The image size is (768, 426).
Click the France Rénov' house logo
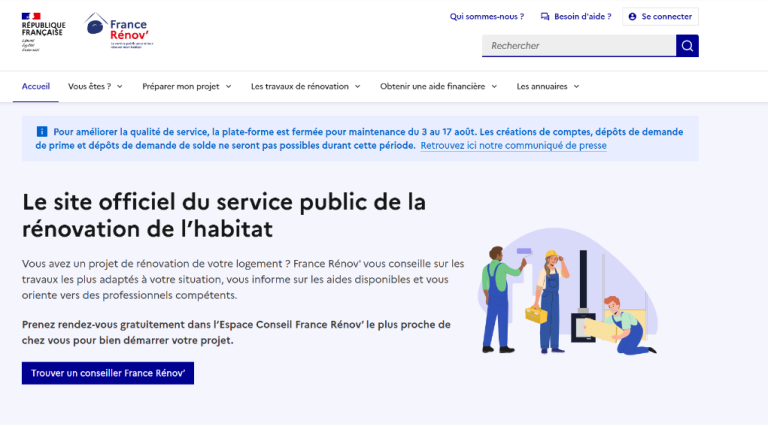pyautogui.click(x=118, y=30)
